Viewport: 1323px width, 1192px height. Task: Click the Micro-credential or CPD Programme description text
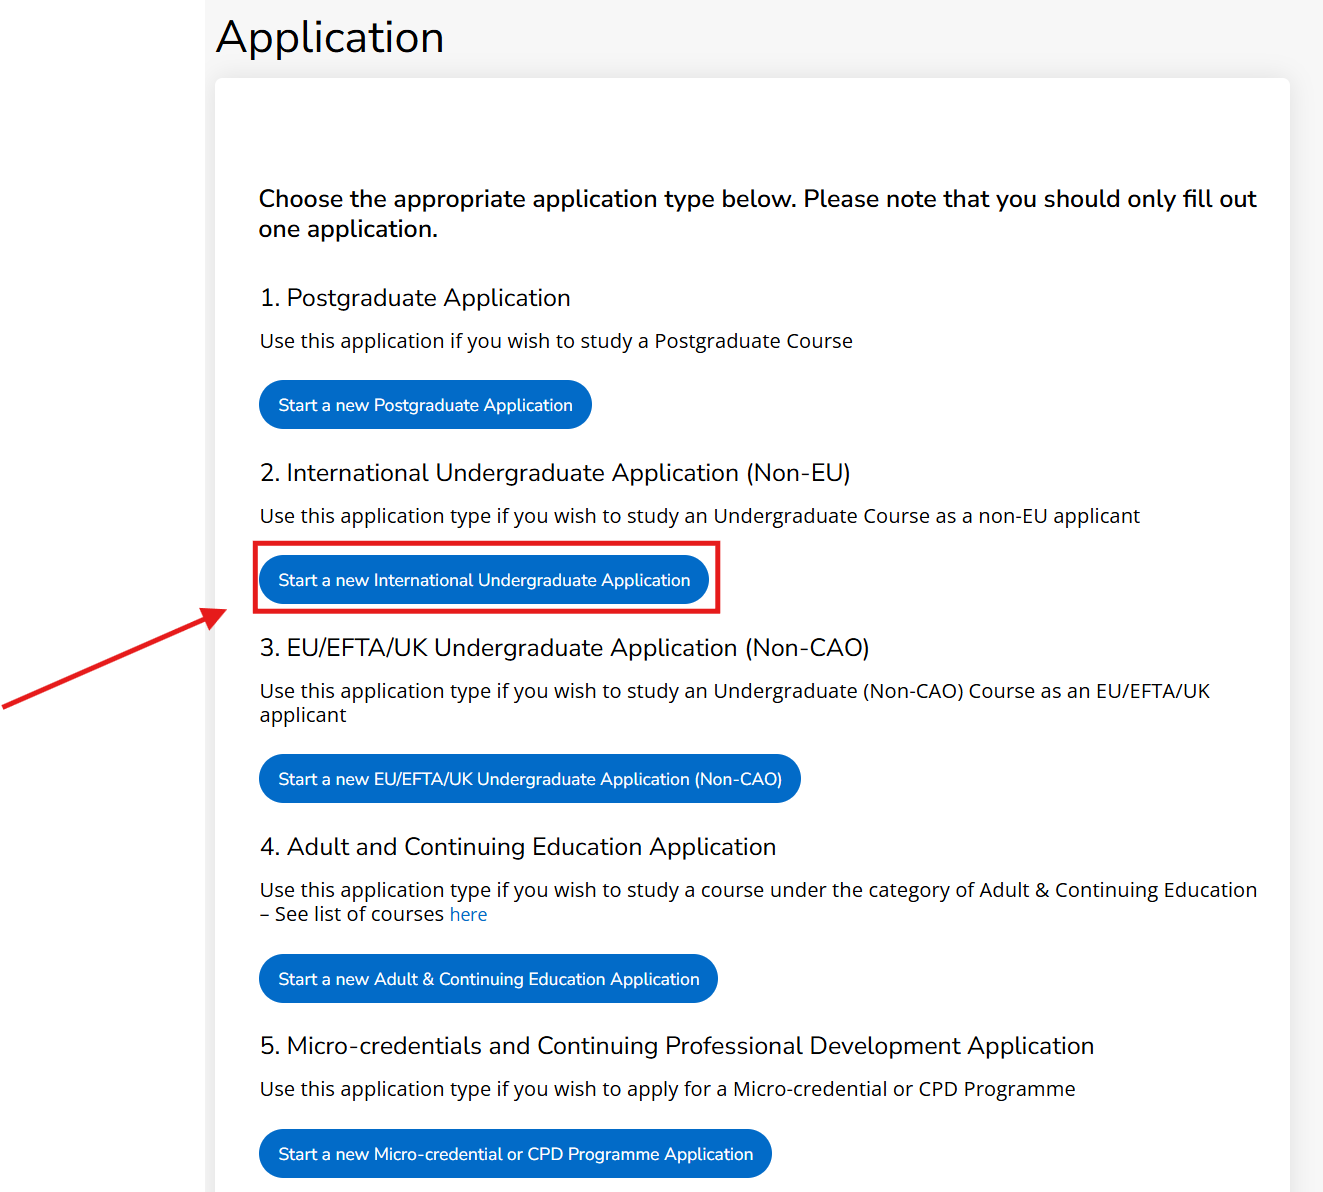[667, 1089]
